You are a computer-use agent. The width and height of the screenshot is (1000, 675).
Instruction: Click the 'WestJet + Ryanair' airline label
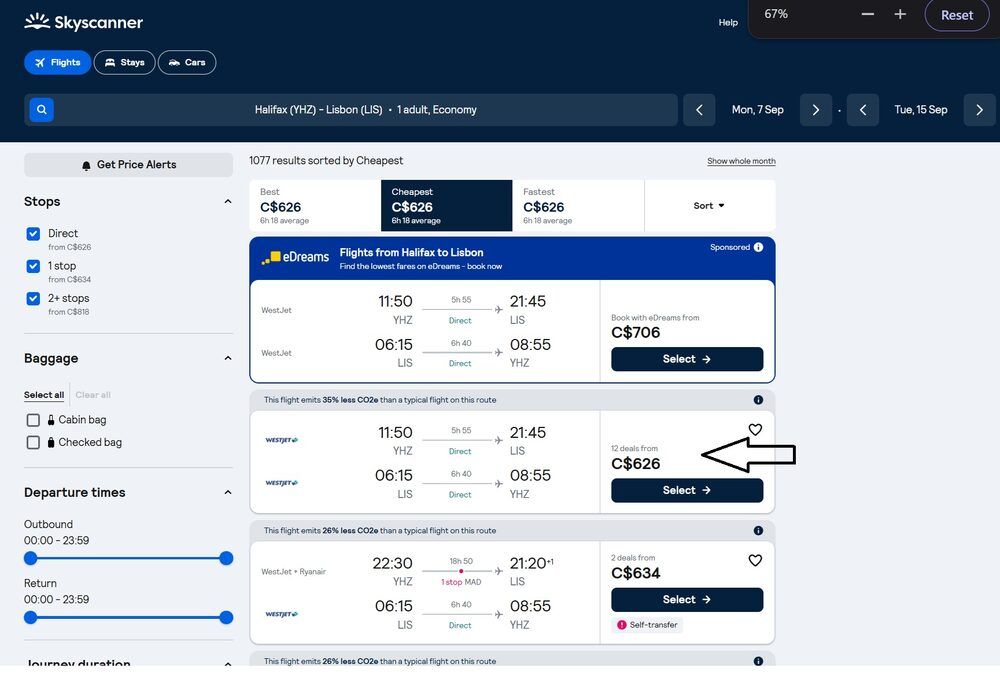tap(293, 572)
